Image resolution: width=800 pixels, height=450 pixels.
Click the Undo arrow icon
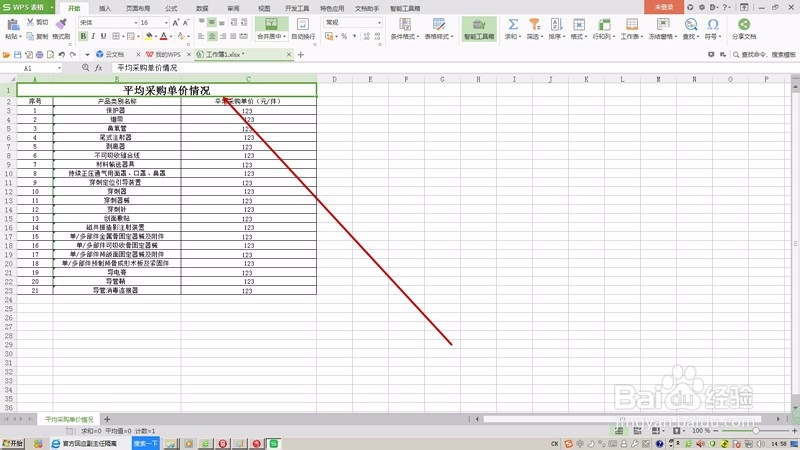(62, 55)
